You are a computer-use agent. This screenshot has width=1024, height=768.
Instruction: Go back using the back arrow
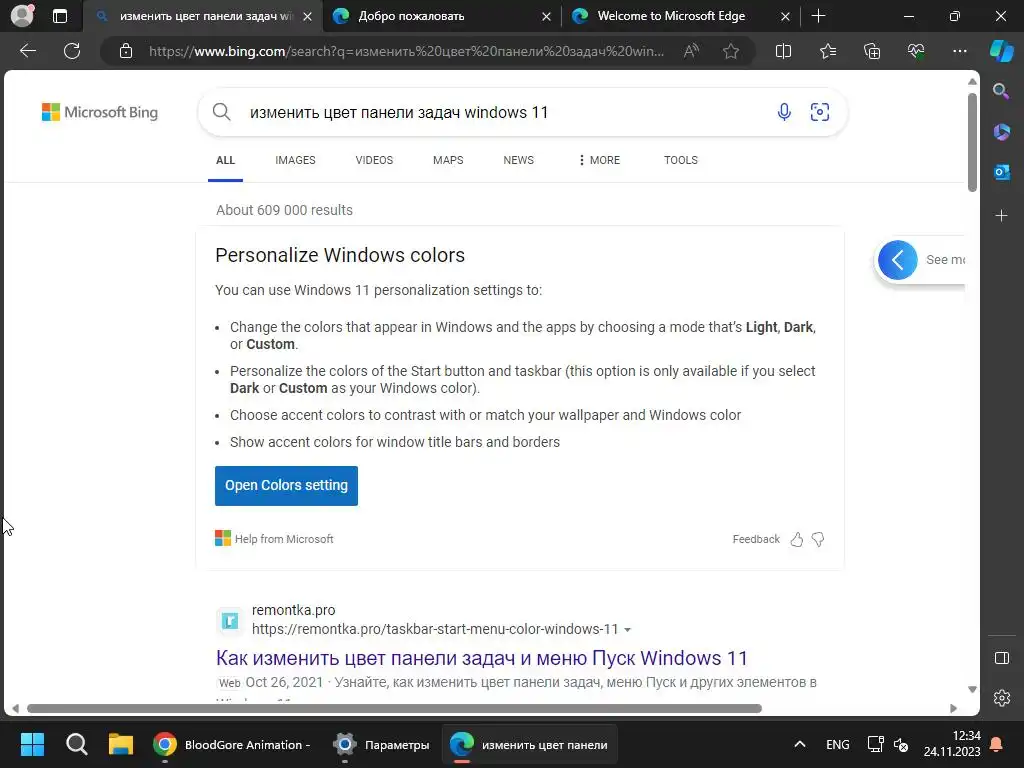(28, 51)
